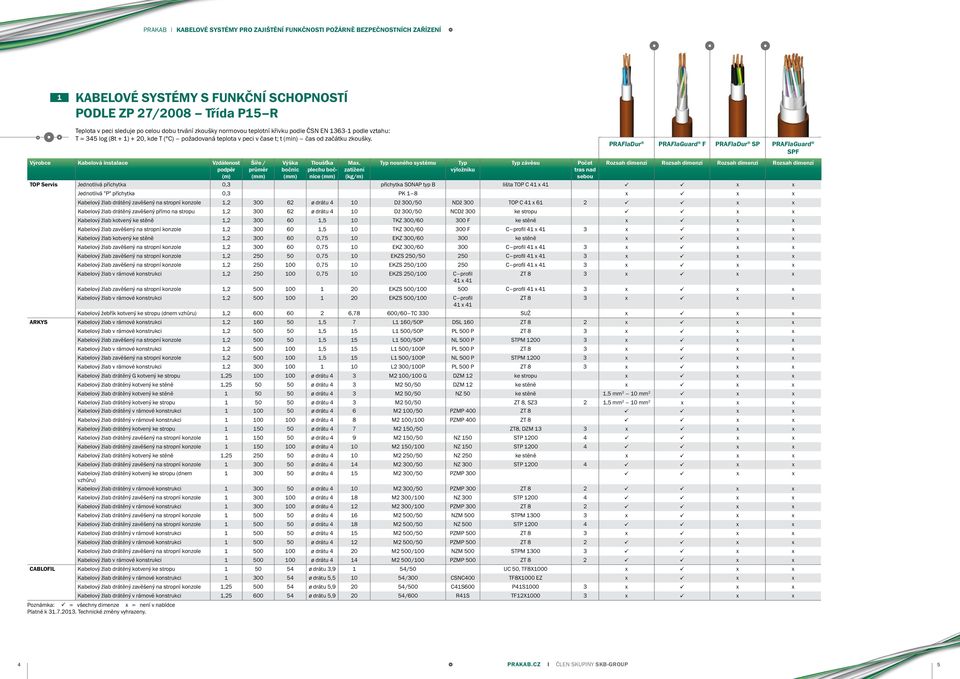The image size is (960, 679).
Task: Click the 'M2 100/100 G' cell
Action: click(x=408, y=376)
